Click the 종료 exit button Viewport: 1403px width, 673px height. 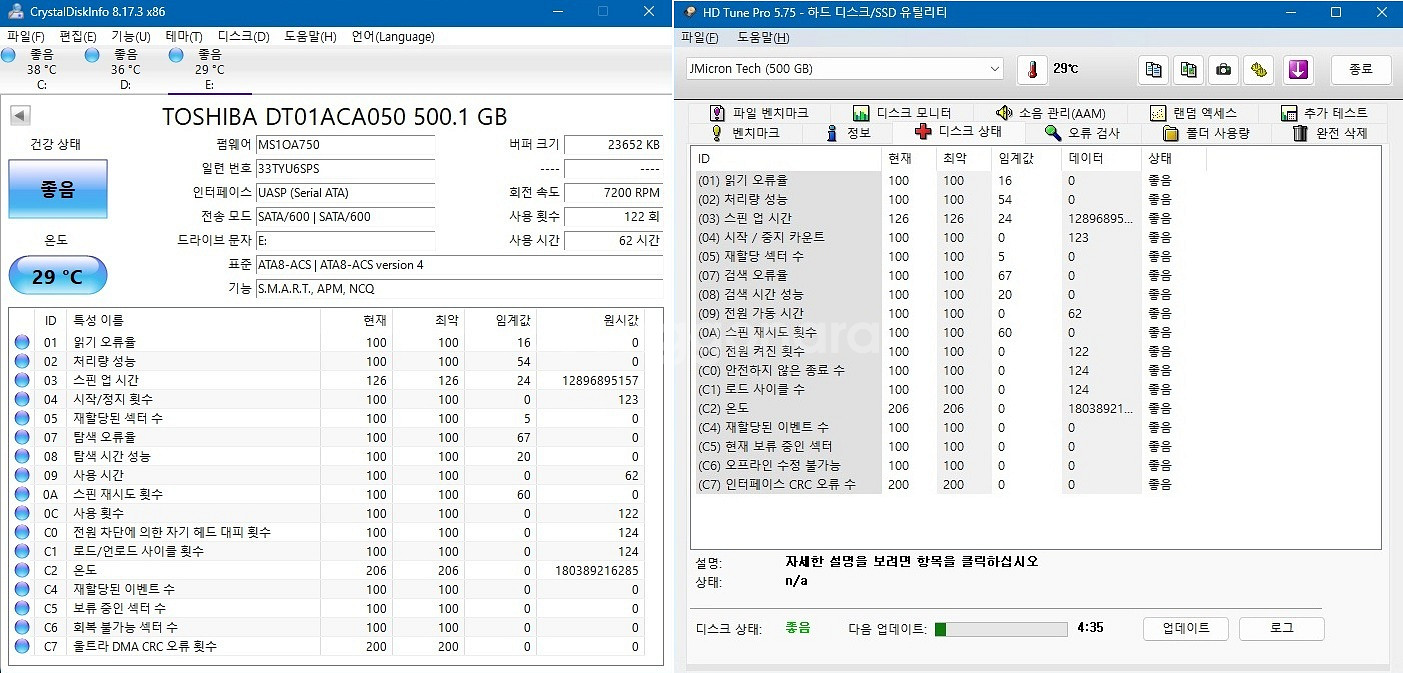click(x=1360, y=70)
